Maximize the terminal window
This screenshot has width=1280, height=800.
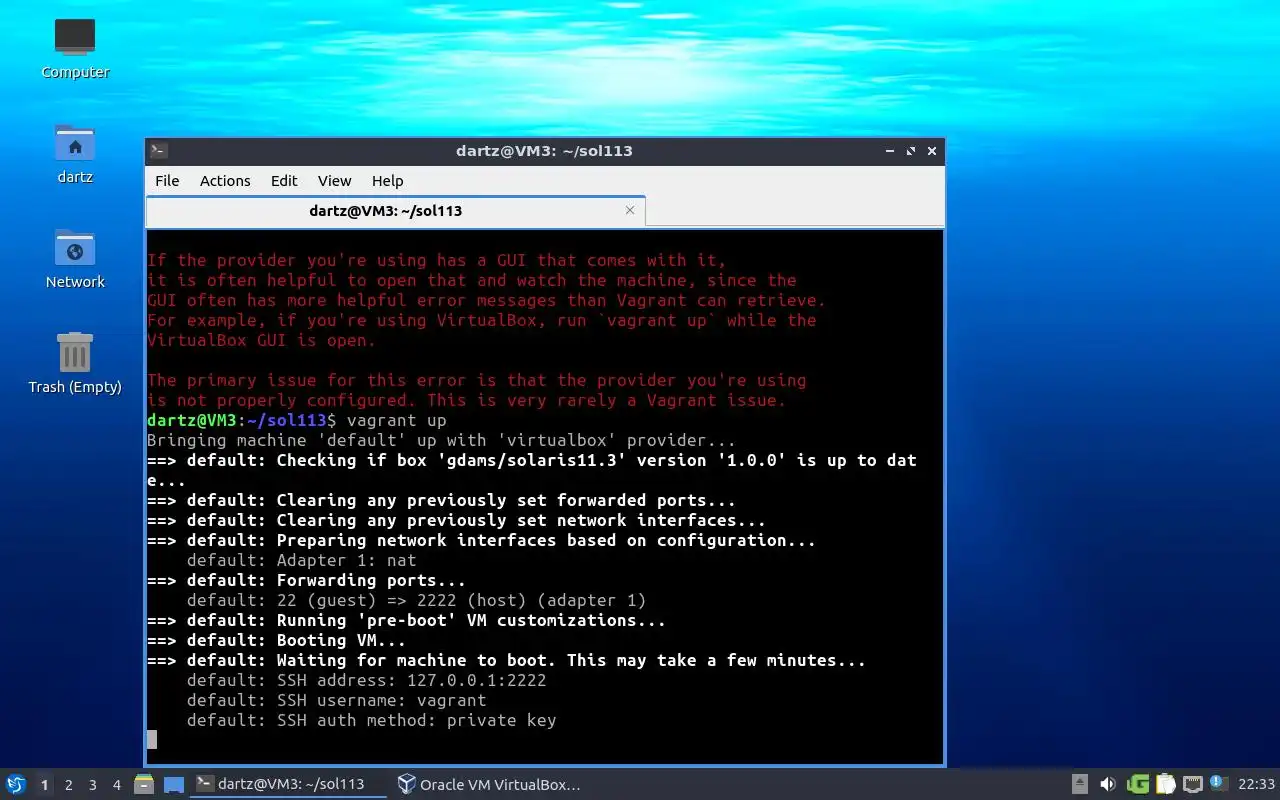pyautogui.click(x=911, y=151)
